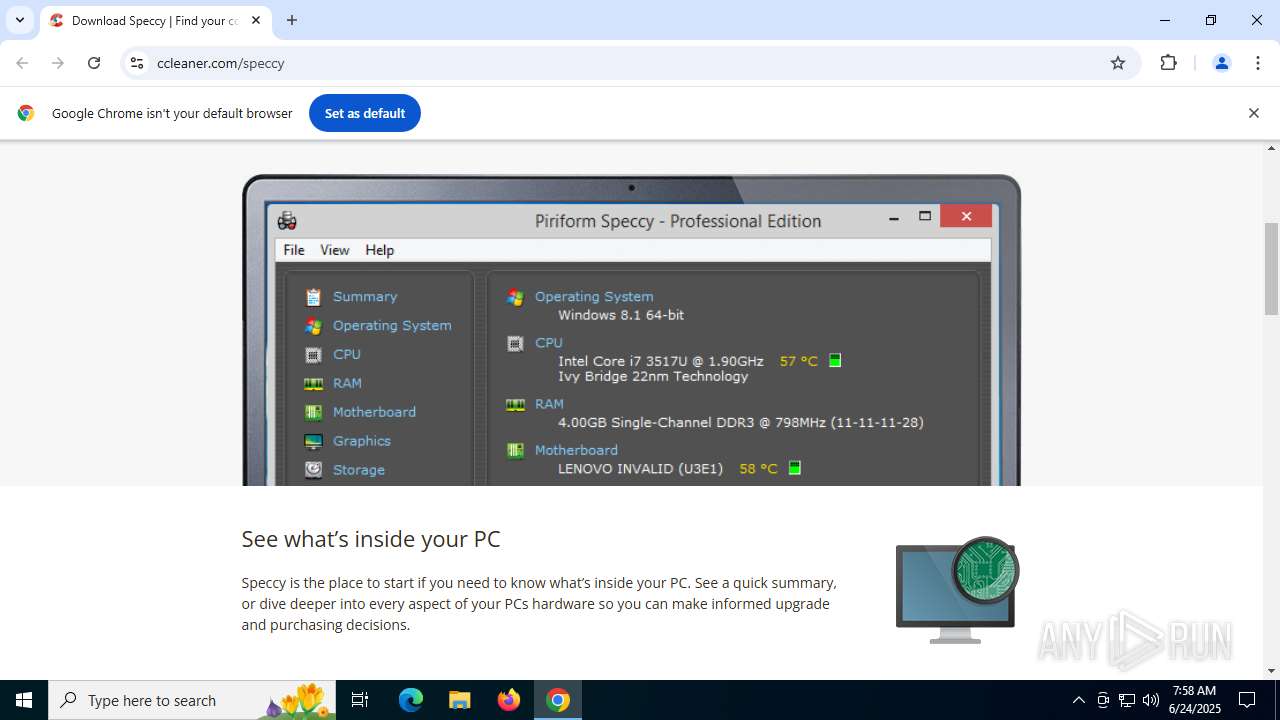Image resolution: width=1280 pixels, height=720 pixels.
Task: Open the Windows Start menu
Action: (24, 700)
